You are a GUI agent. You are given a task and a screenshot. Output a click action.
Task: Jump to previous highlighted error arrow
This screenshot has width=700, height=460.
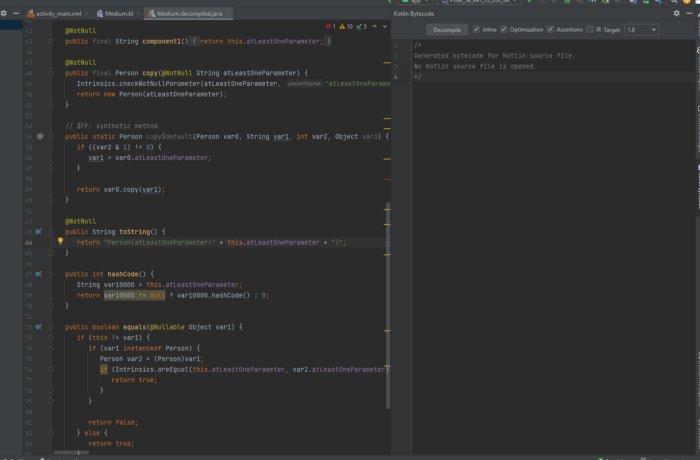pyautogui.click(x=375, y=27)
